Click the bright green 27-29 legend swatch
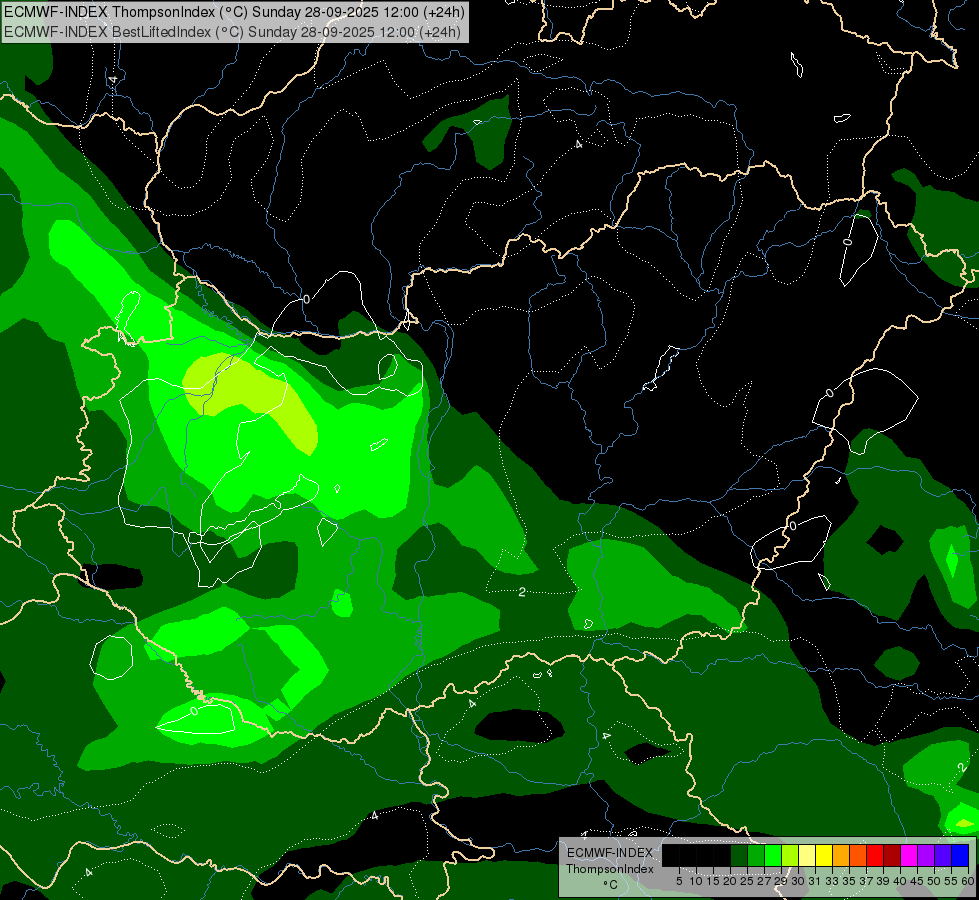 coord(773,855)
